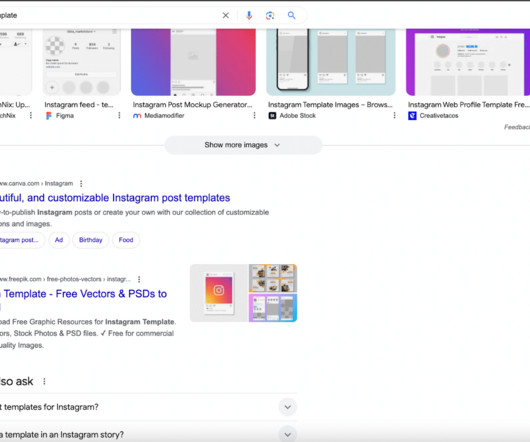Start voice search with the microphone icon
Viewport: 530px width, 442px height.
pos(249,15)
